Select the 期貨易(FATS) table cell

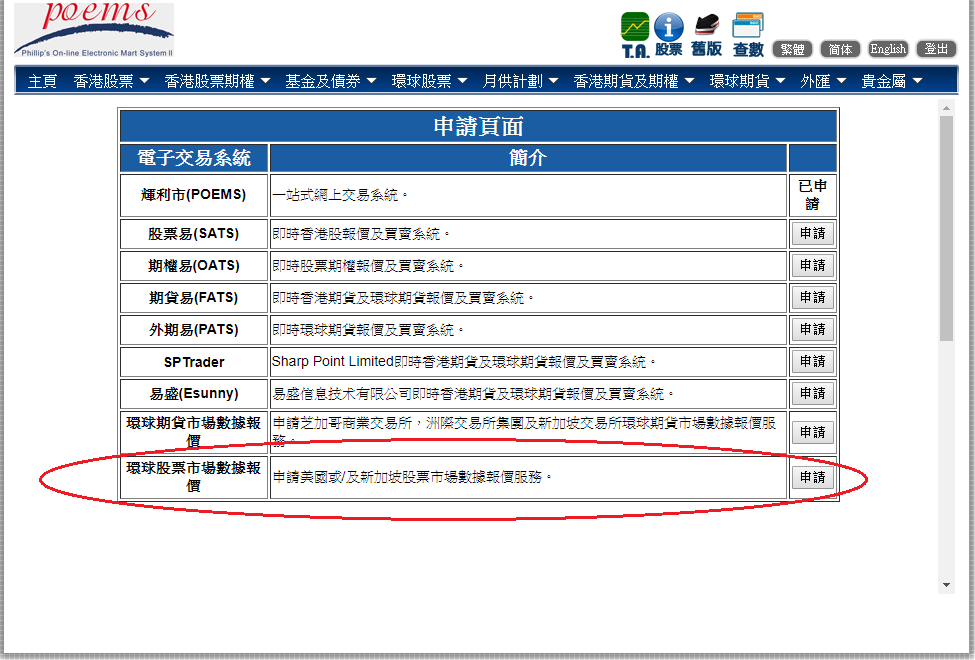point(193,298)
